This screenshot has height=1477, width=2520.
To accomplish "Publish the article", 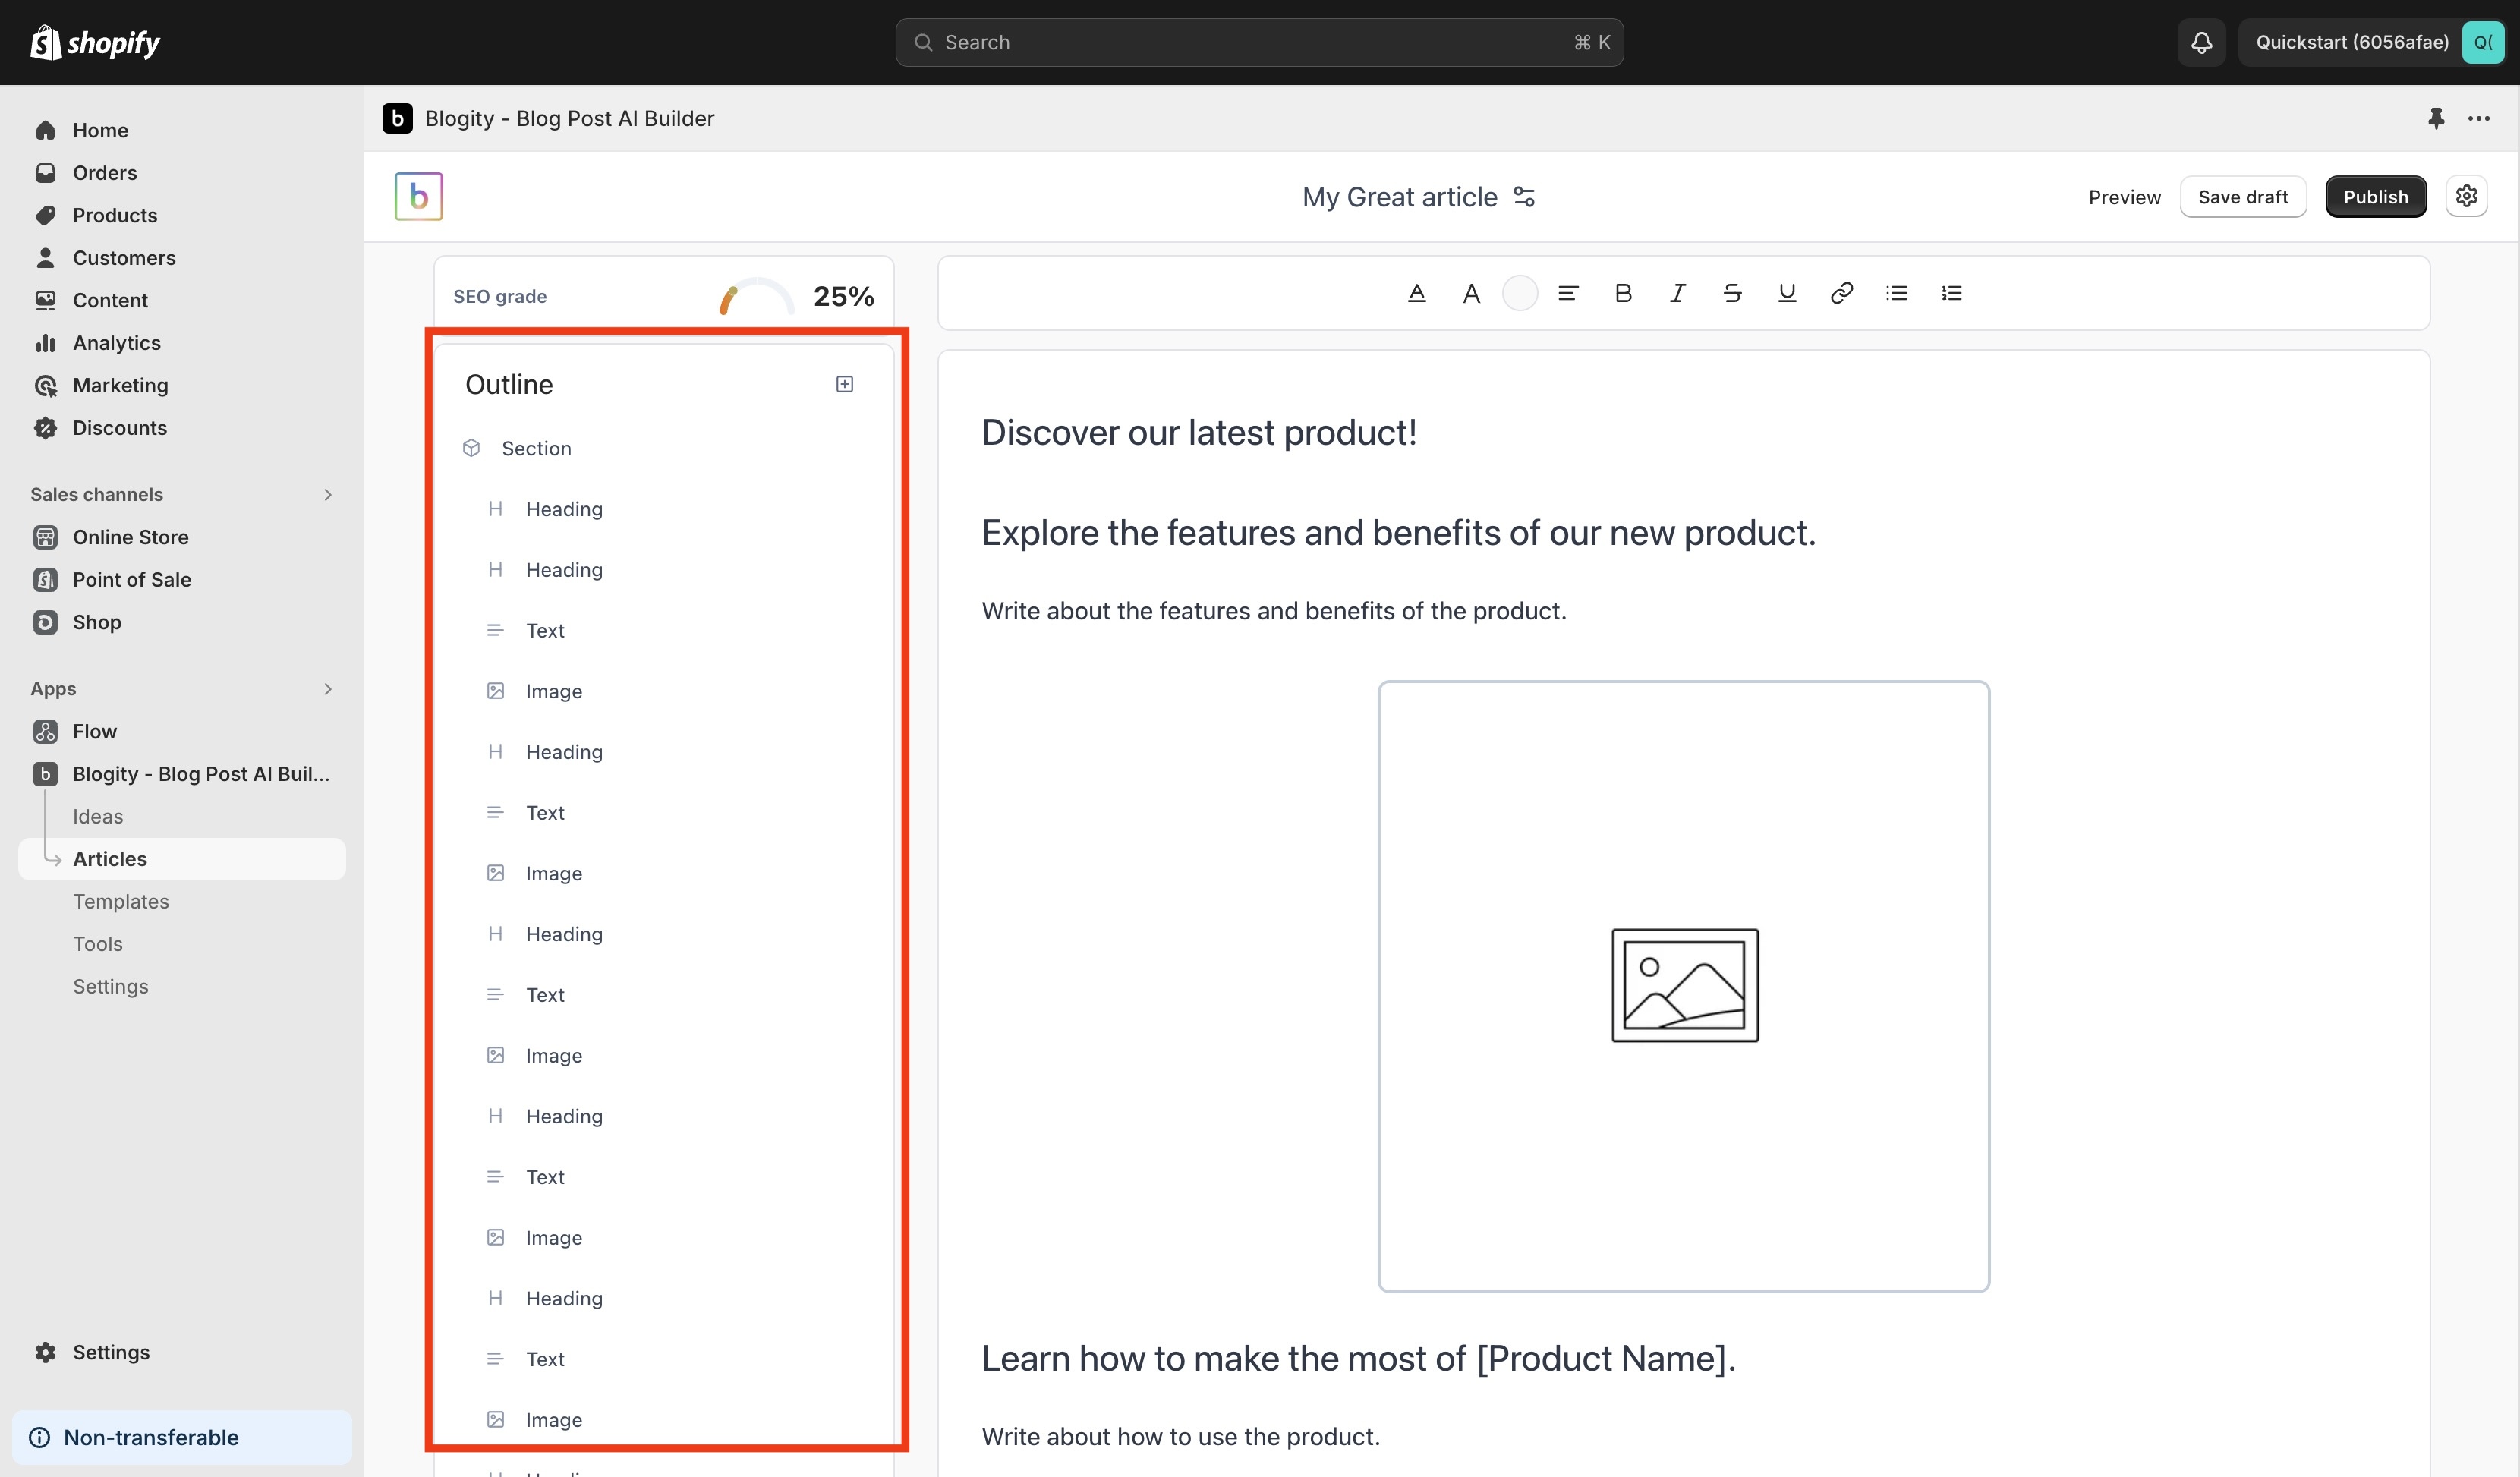I will pyautogui.click(x=2375, y=197).
